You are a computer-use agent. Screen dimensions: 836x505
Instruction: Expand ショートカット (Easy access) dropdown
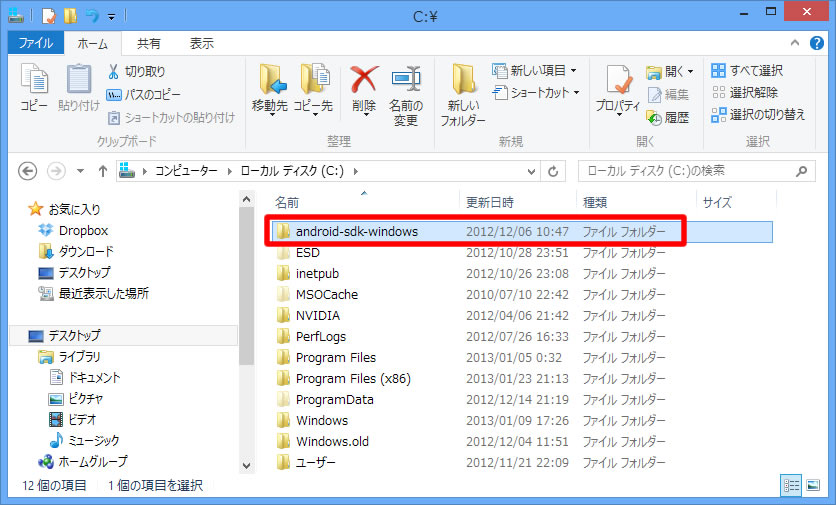point(576,93)
